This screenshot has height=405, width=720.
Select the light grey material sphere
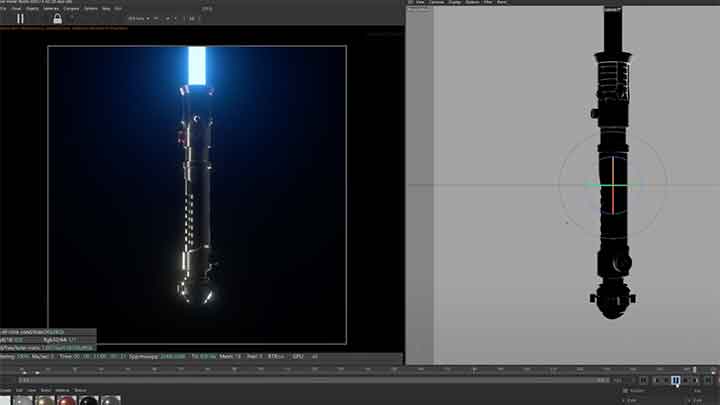[x=22, y=400]
